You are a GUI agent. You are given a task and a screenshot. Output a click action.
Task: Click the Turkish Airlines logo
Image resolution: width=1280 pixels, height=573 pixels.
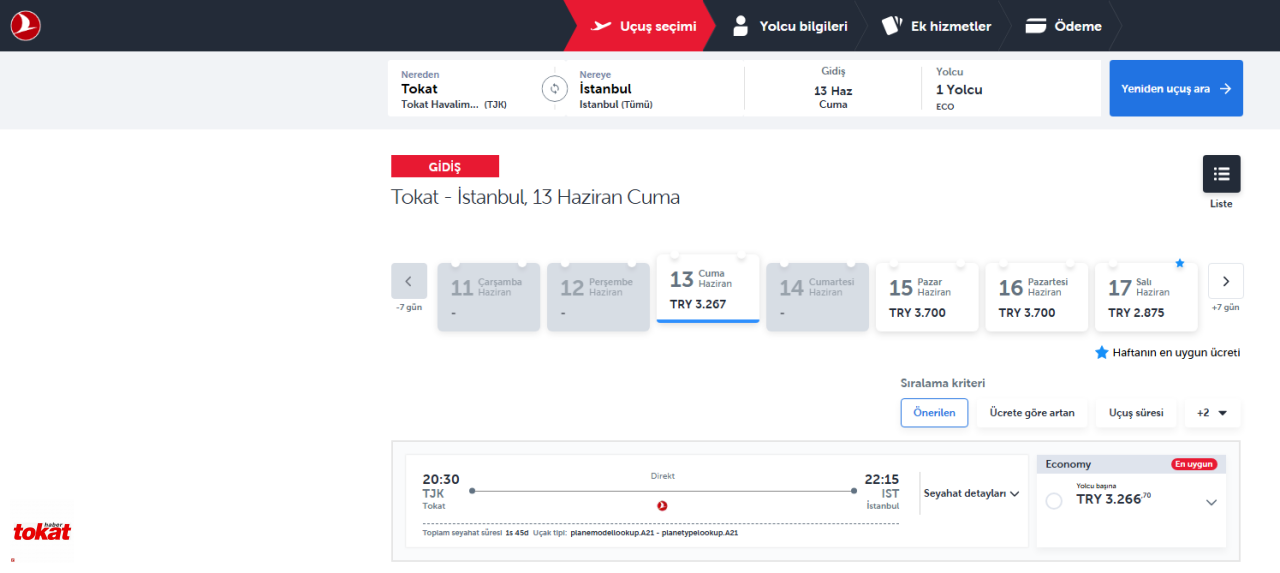click(25, 26)
